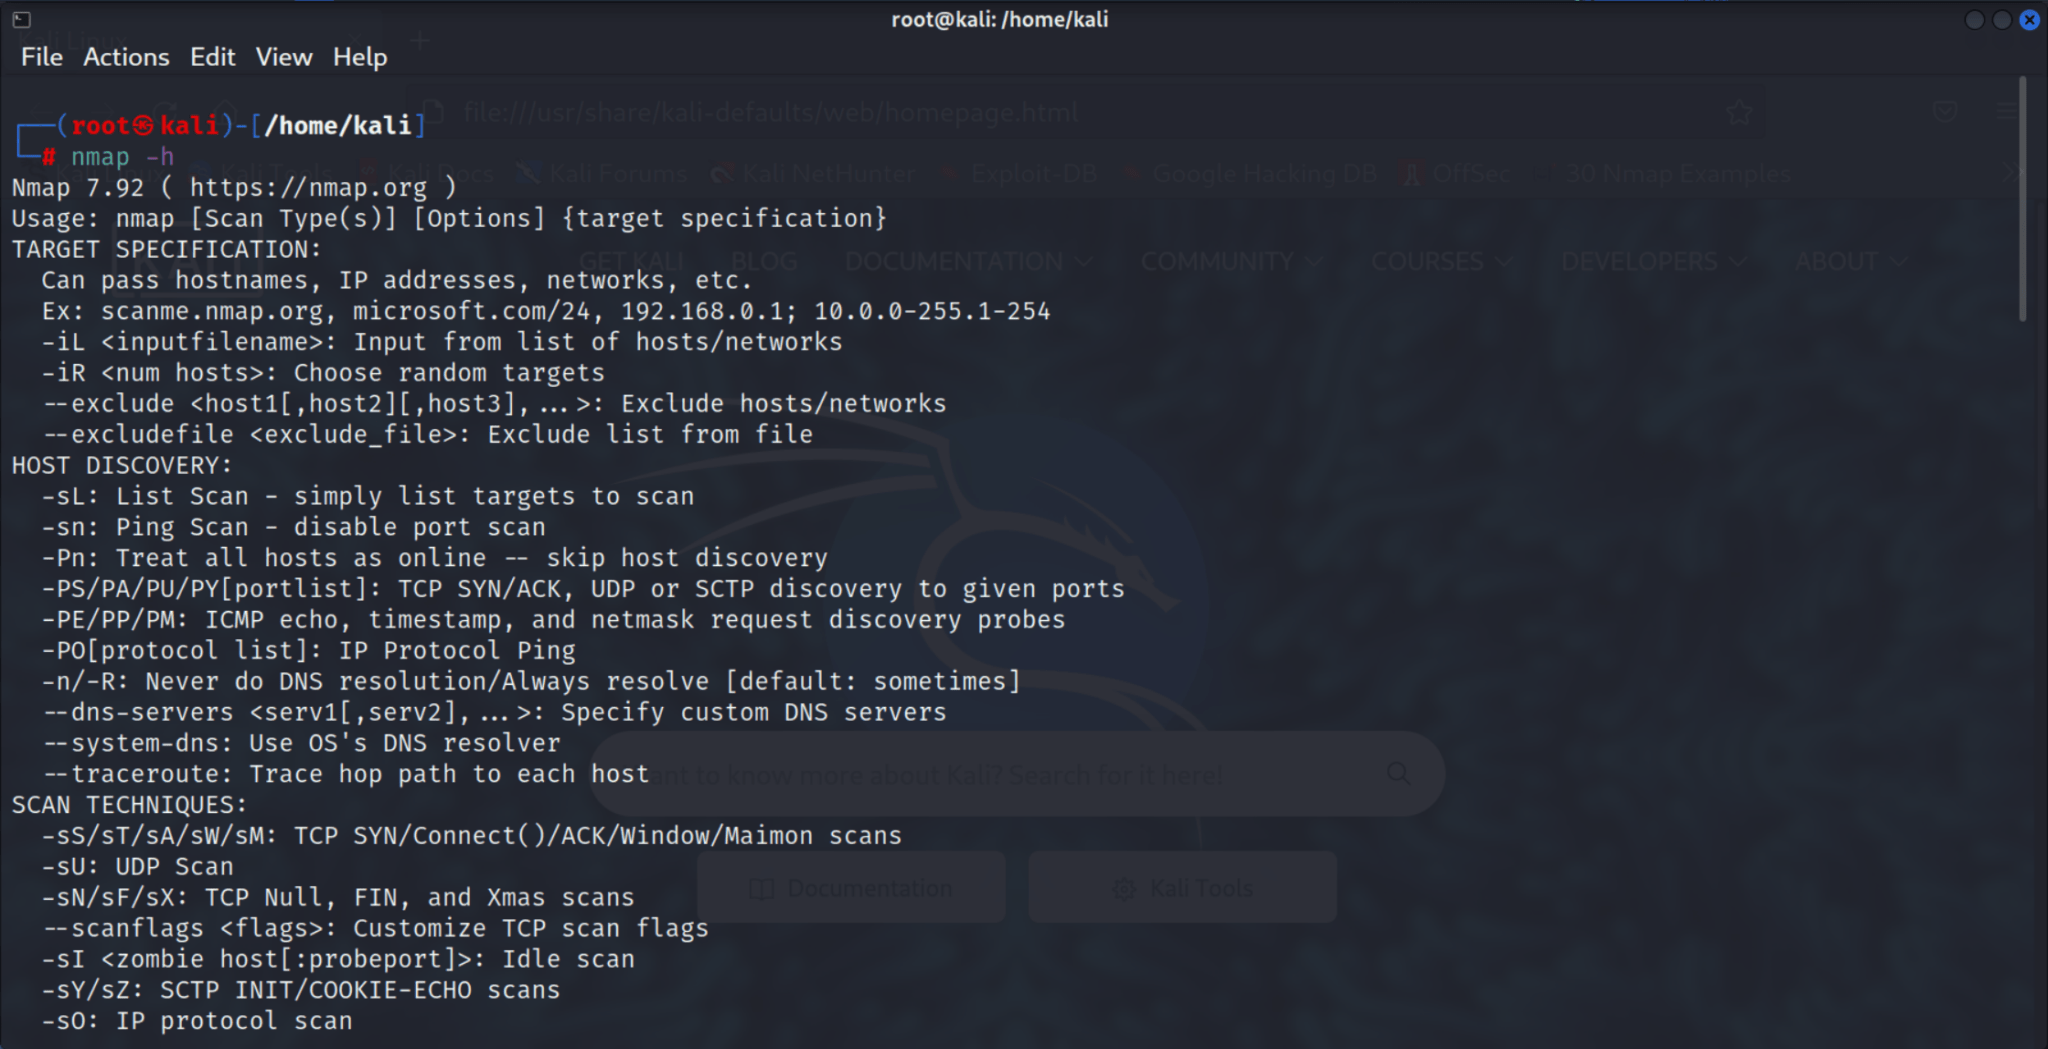The image size is (2048, 1049).
Task: Open the View menu in terminal
Action: 284,57
